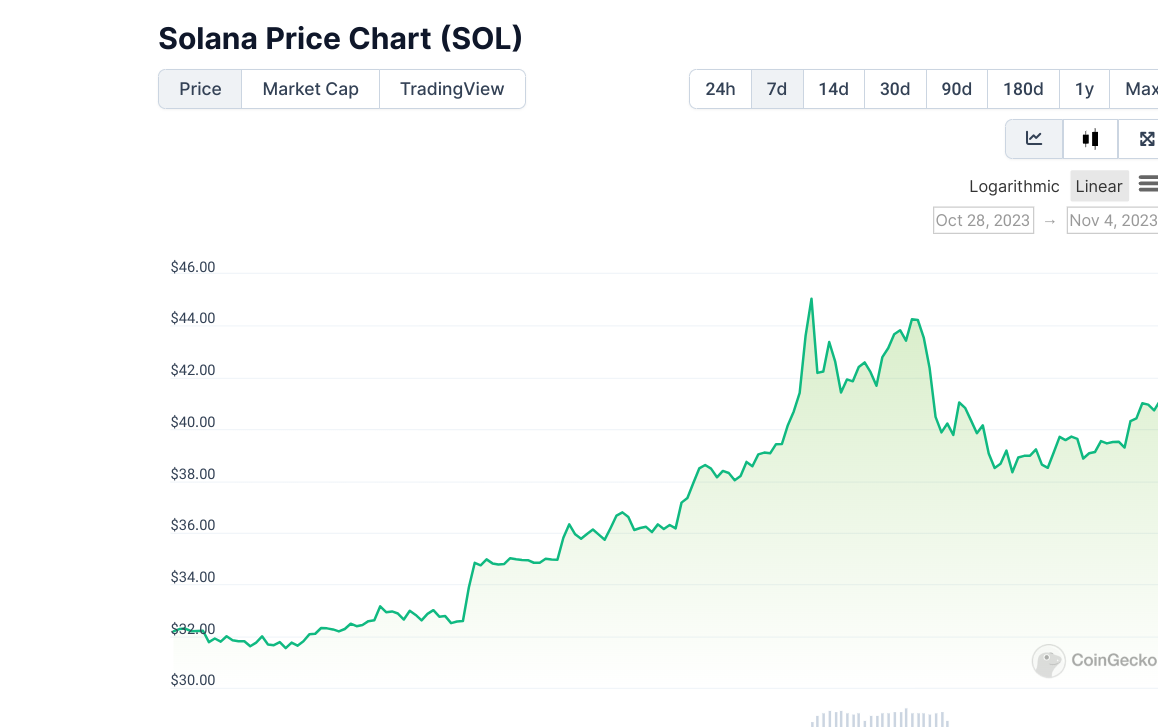
Task: Open the TradingView tab
Action: [x=452, y=89]
